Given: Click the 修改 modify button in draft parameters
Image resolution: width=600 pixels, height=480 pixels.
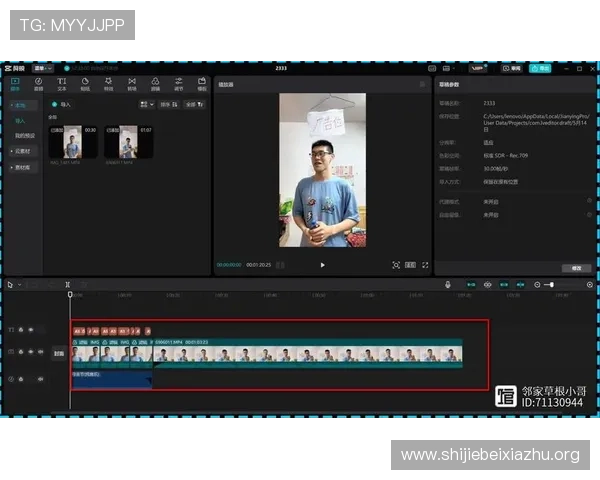Looking at the screenshot, I should 575,268.
